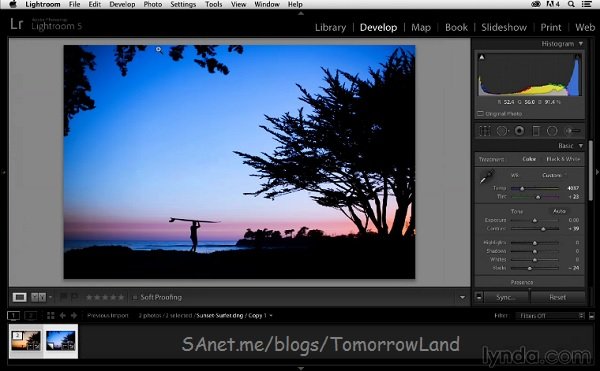Image resolution: width=600 pixels, height=371 pixels.
Task: Select the Adjustment Brush tool
Action: (573, 131)
